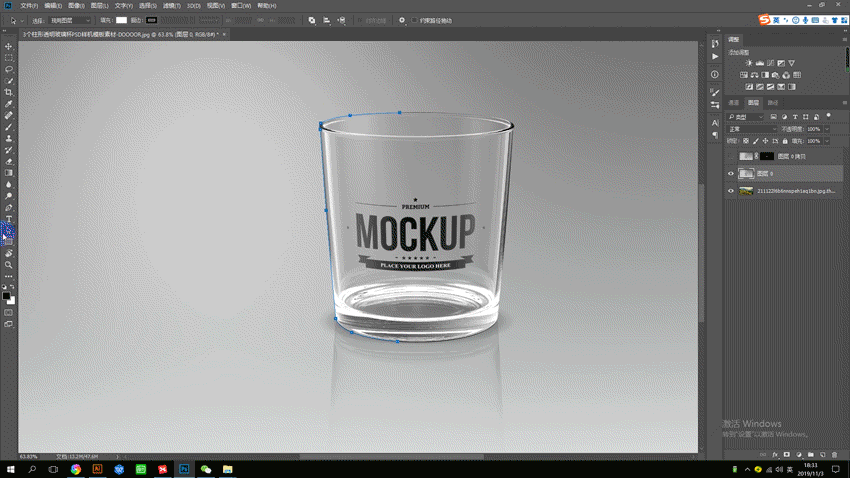
Task: Select the Healing Brush tool
Action: click(x=9, y=115)
